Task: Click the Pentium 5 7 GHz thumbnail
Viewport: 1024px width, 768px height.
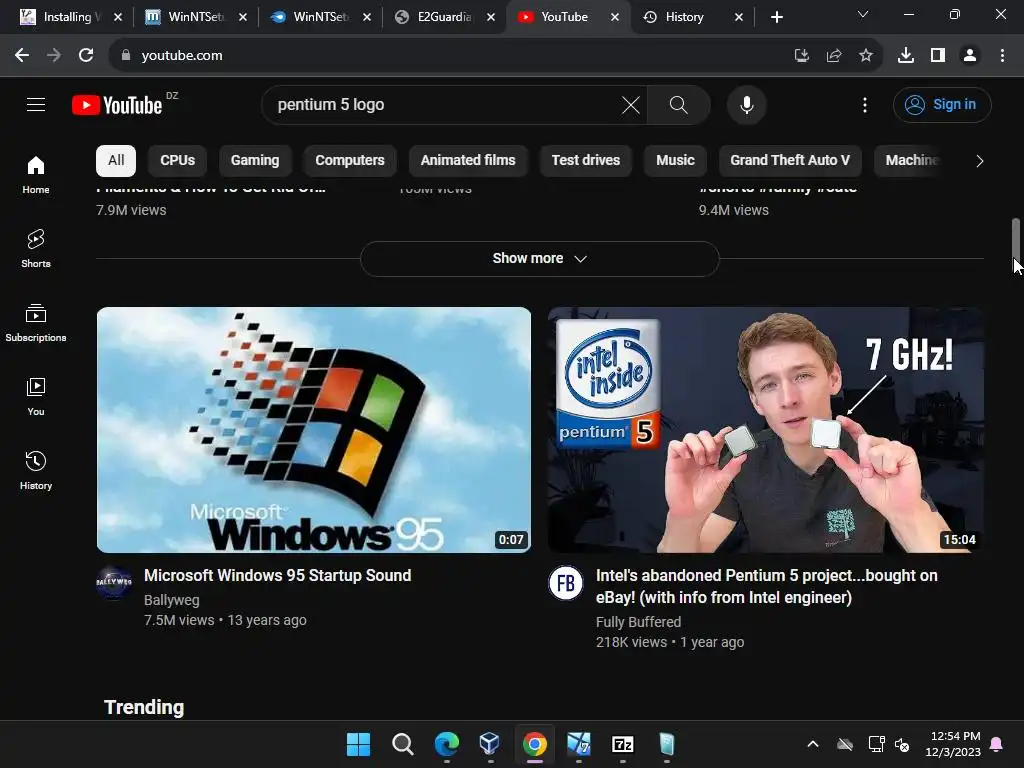Action: coord(765,430)
